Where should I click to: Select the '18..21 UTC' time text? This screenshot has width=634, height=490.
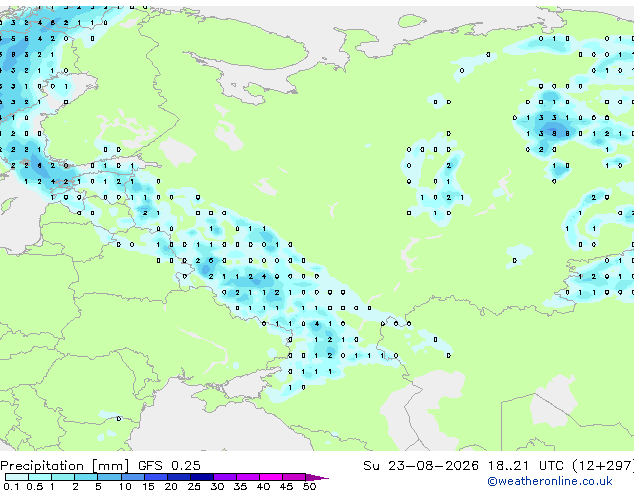[525, 466]
